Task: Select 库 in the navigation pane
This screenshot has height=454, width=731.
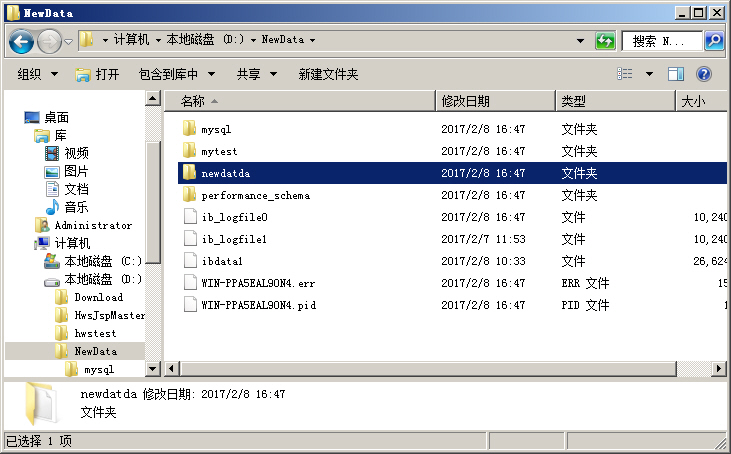Action: (61, 136)
